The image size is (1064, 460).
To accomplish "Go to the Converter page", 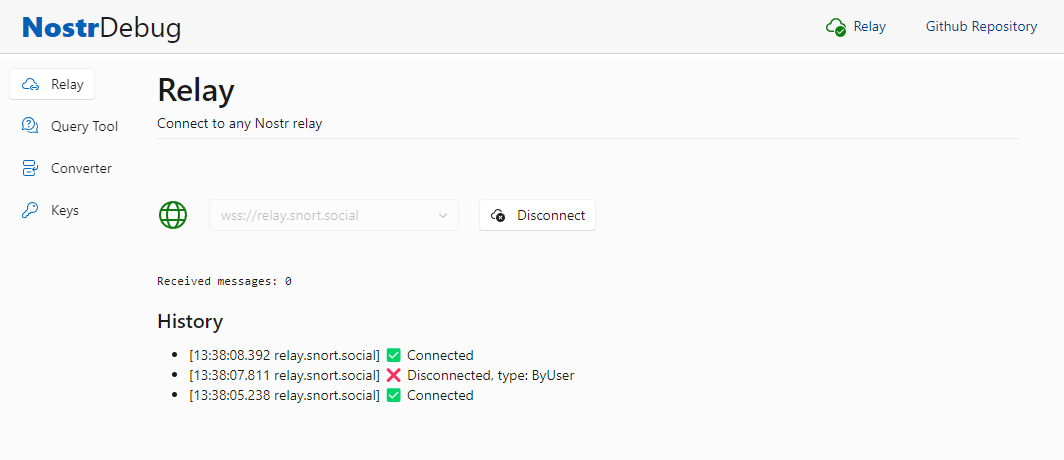I will [81, 168].
